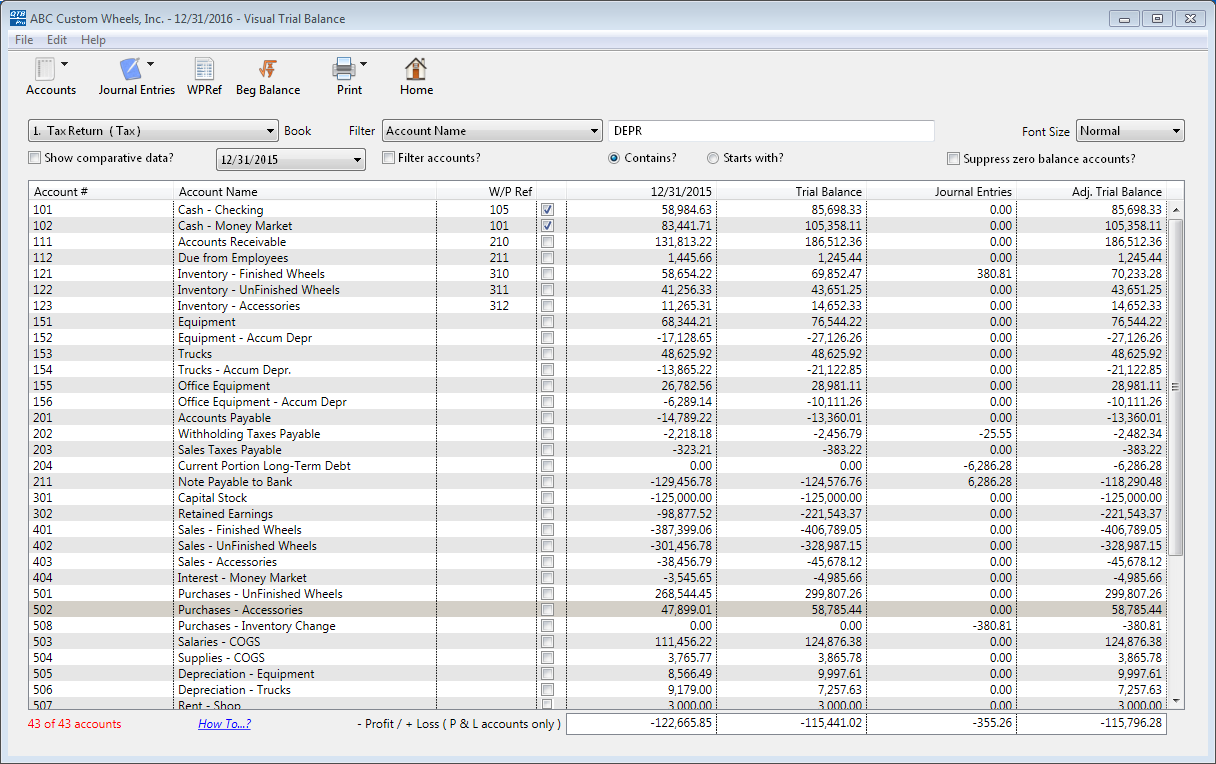Click the WPRef toolbar icon
Image resolution: width=1216 pixels, height=764 pixels.
tap(204, 69)
